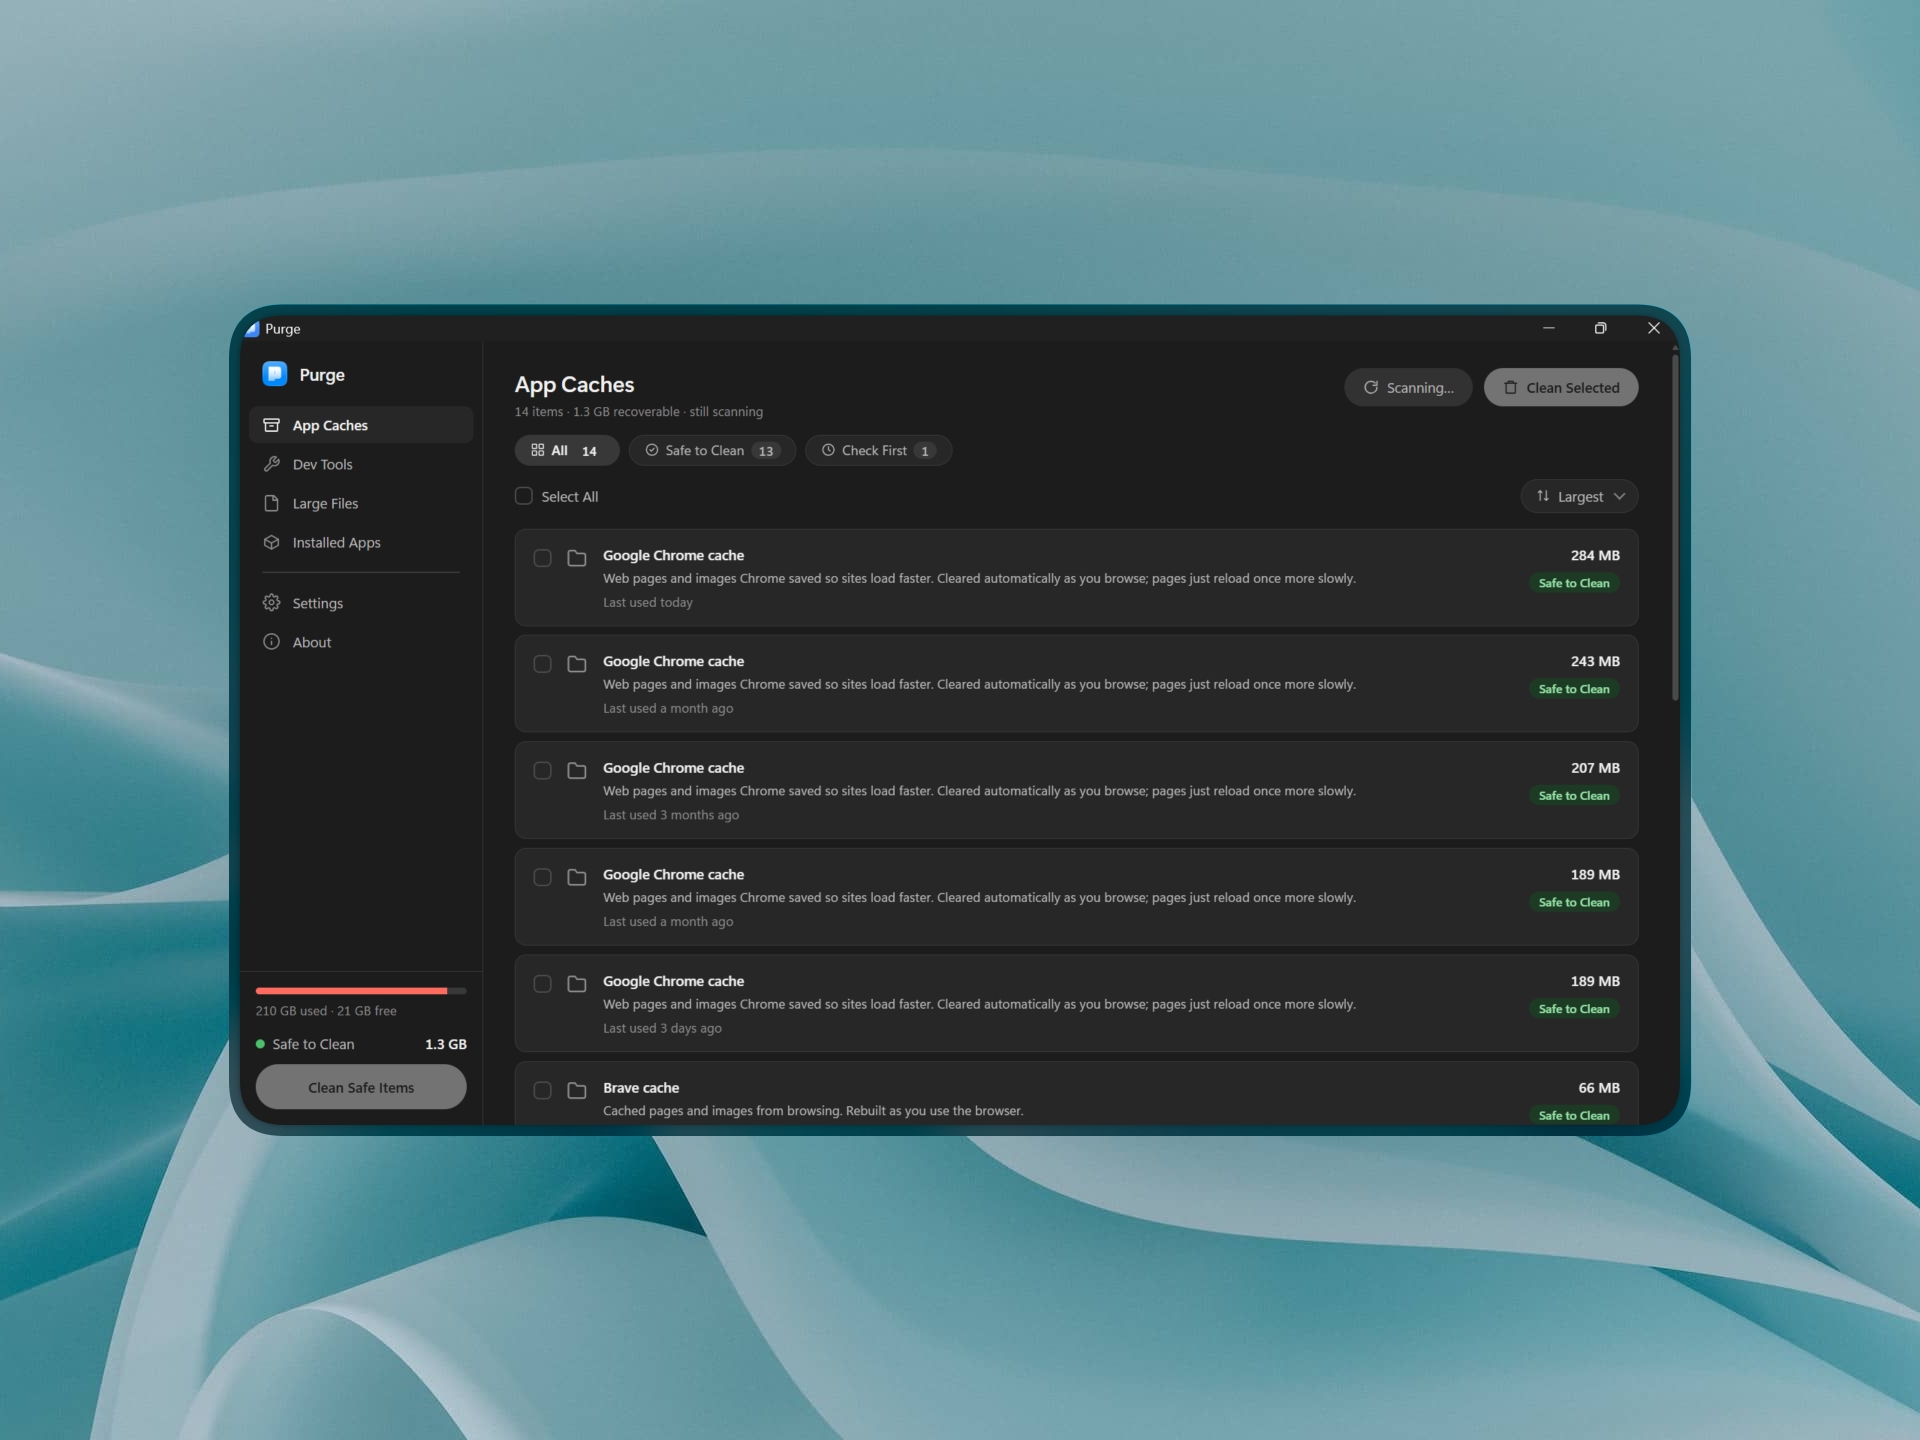Viewport: 1920px width, 1440px height.
Task: Tick the 207 MB Google Chrome cache checkbox
Action: [542, 771]
